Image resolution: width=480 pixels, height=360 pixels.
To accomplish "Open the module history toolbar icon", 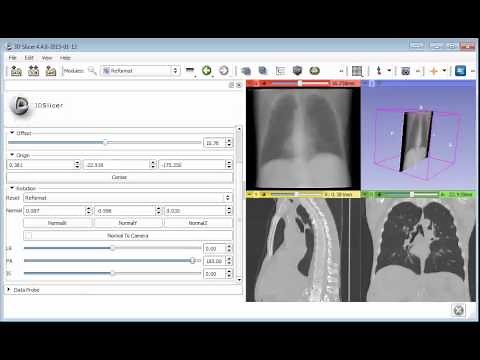I will pos(190,71).
